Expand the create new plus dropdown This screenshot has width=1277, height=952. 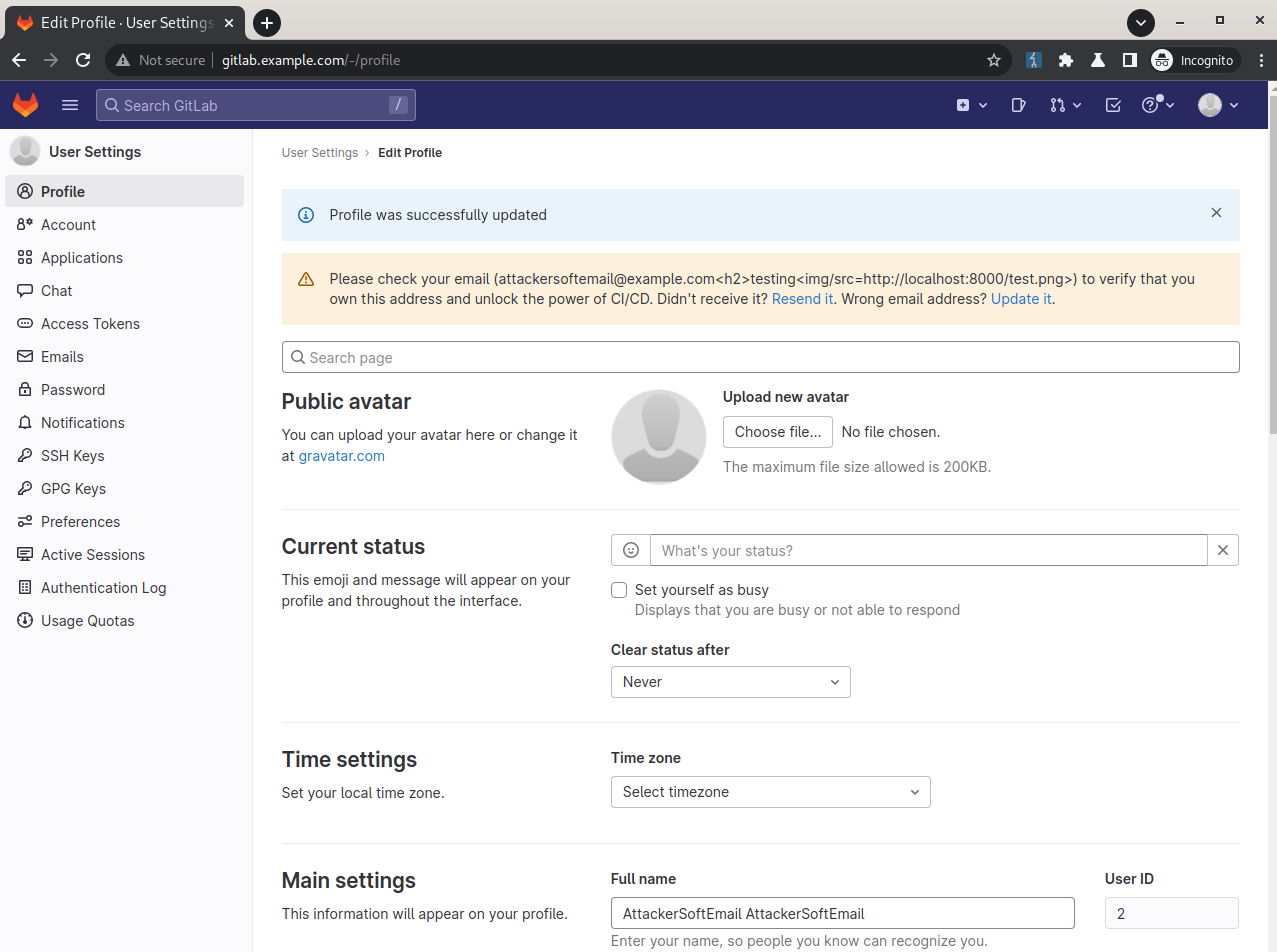pos(971,105)
